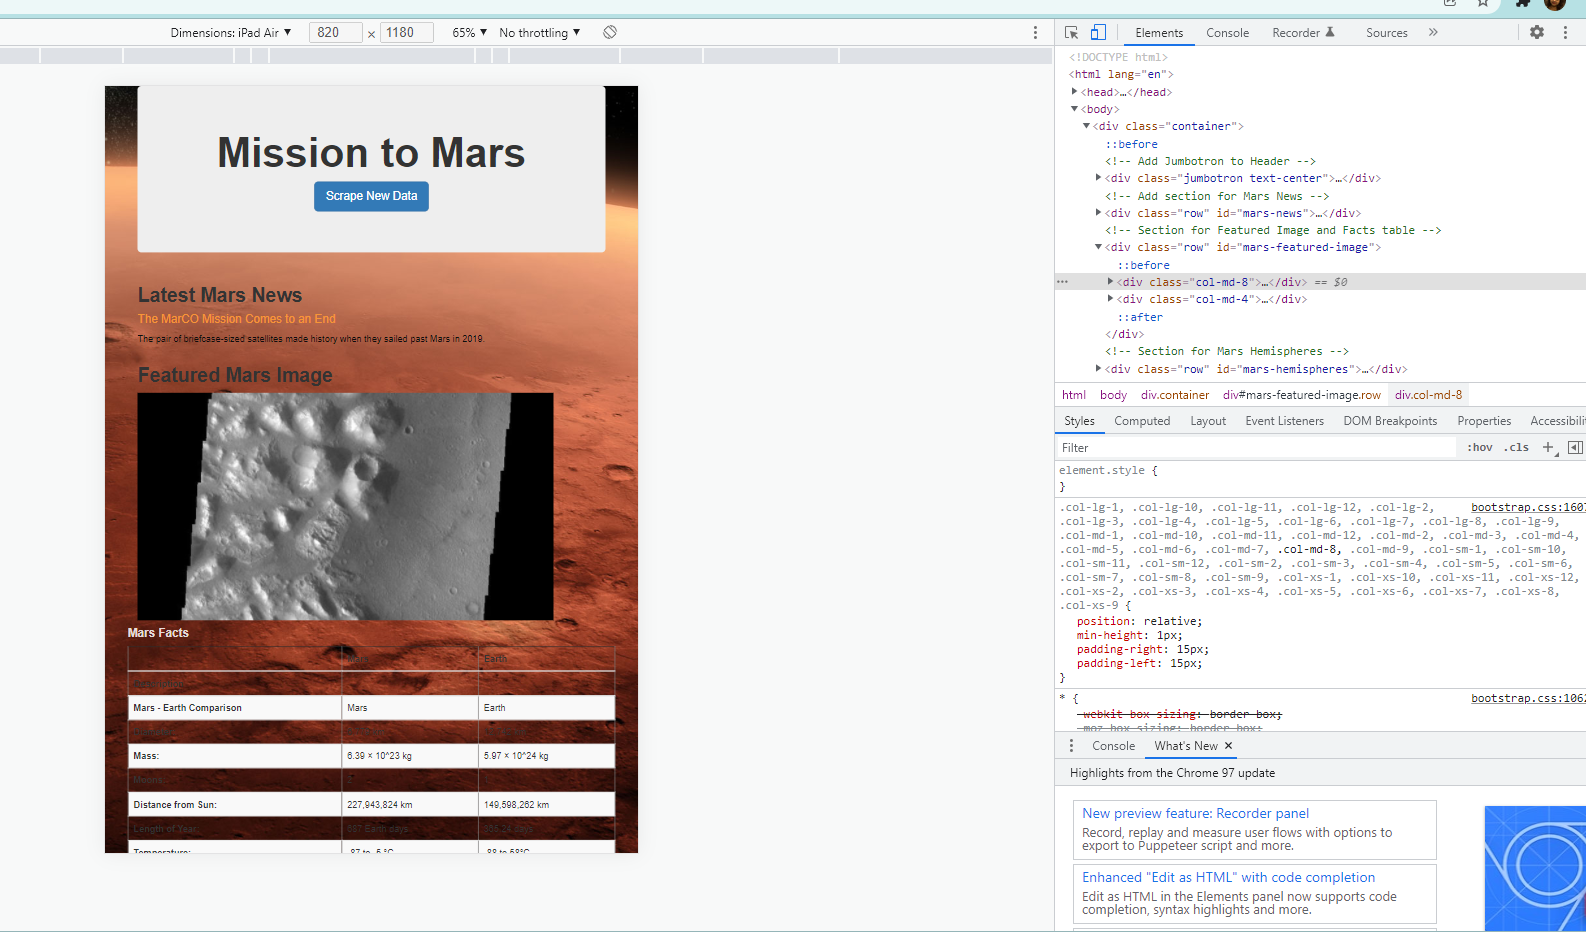Click the device width field showing 820

pos(336,33)
